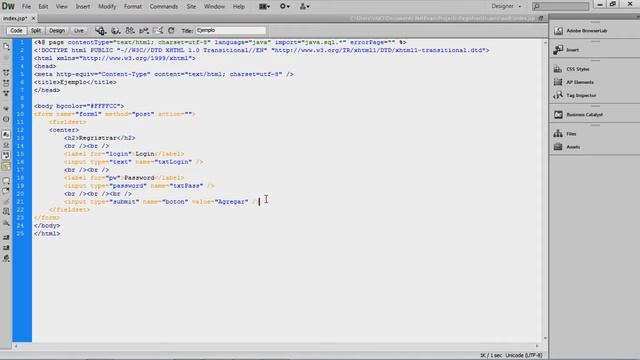Switch to Split view
This screenshot has height=360, width=640.
click(36, 31)
